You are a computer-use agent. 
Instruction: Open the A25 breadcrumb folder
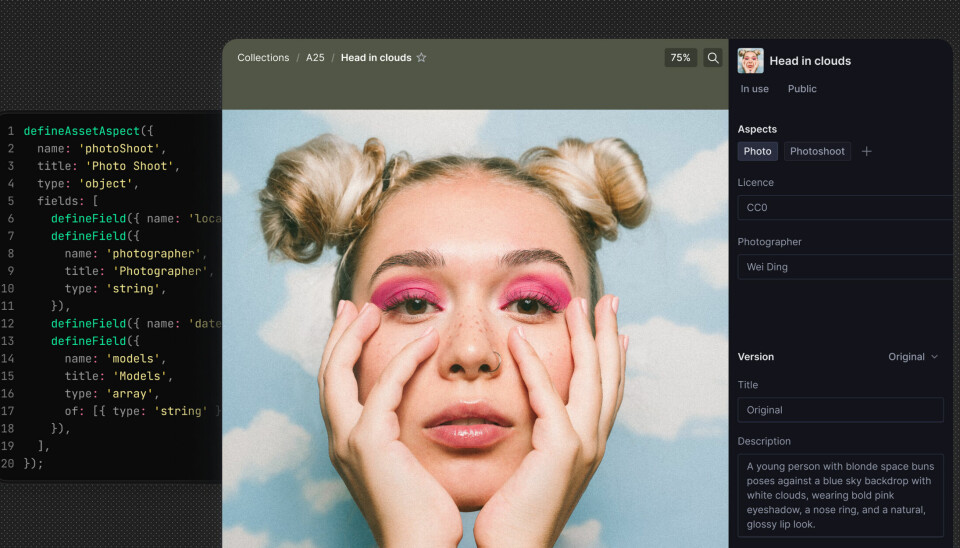315,58
